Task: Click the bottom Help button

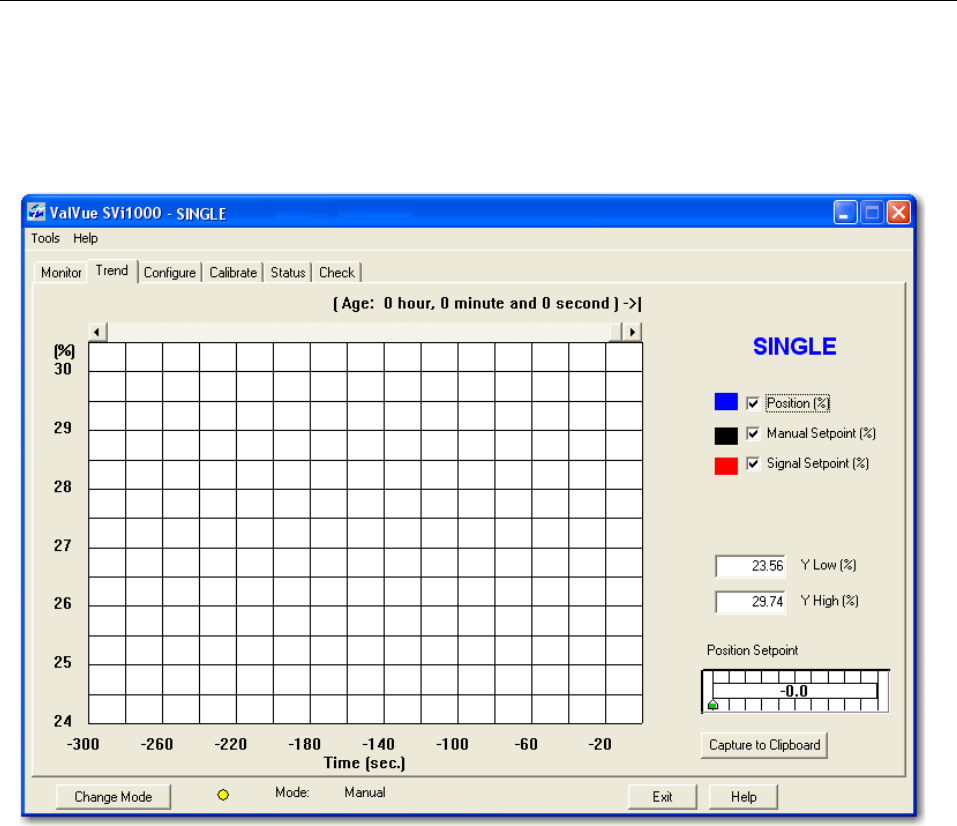Action: (743, 797)
